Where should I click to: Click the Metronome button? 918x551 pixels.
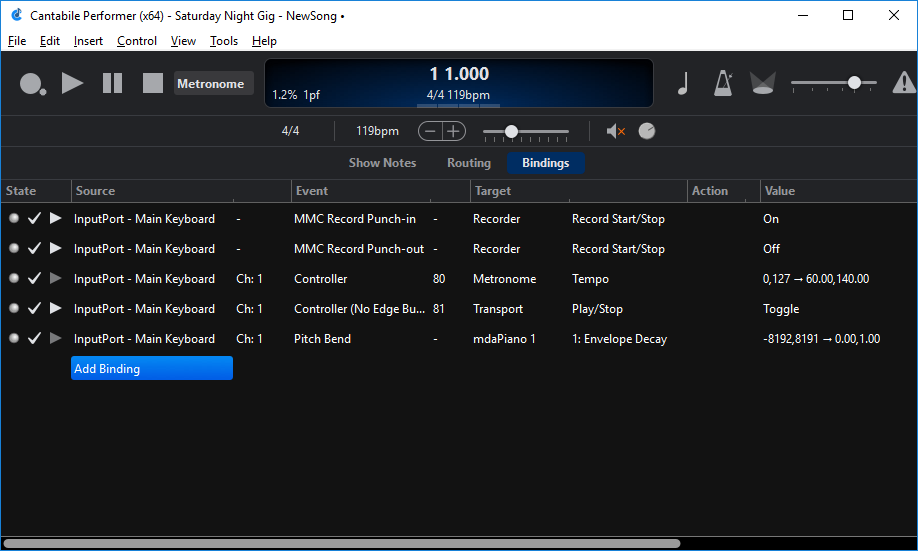214,83
